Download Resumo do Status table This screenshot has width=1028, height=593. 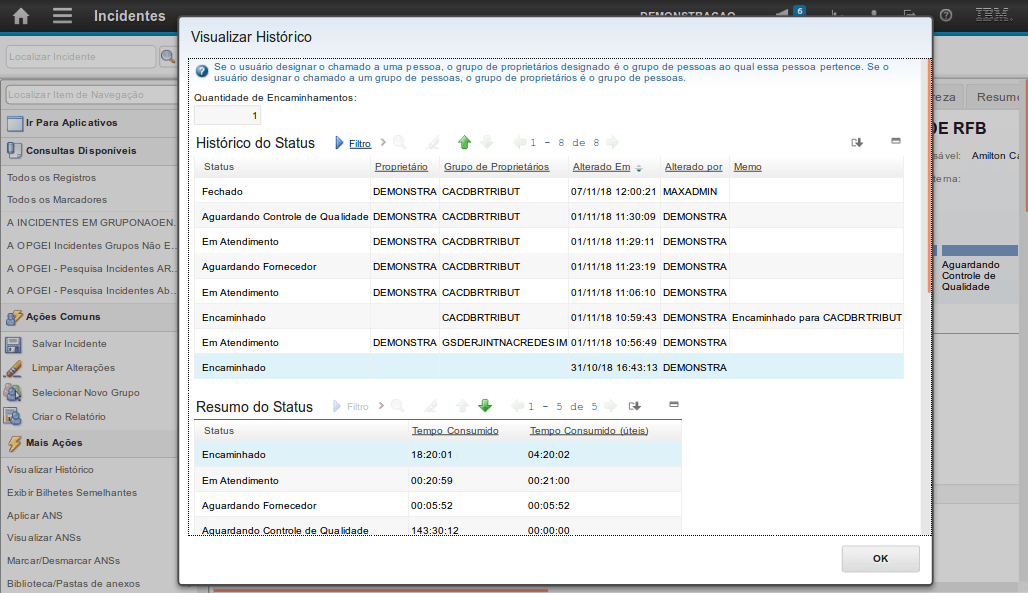pyautogui.click(x=635, y=406)
